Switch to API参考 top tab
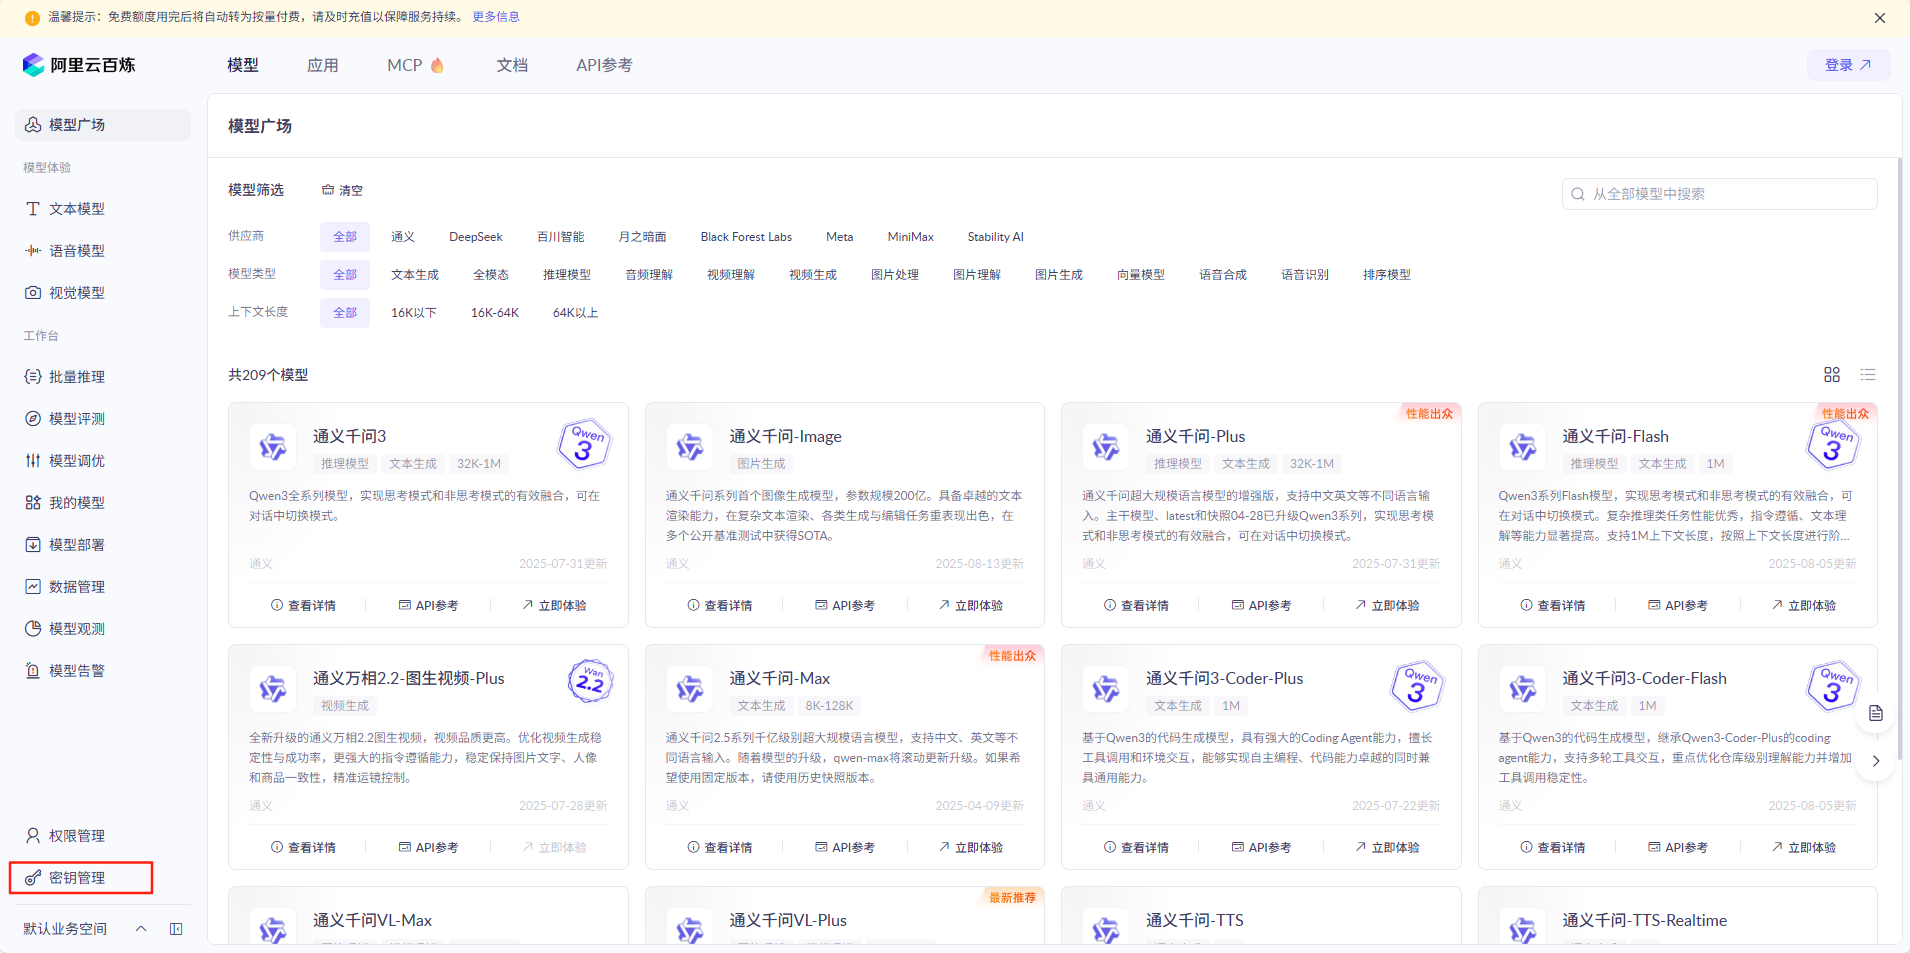Image resolution: width=1910 pixels, height=953 pixels. tap(604, 65)
